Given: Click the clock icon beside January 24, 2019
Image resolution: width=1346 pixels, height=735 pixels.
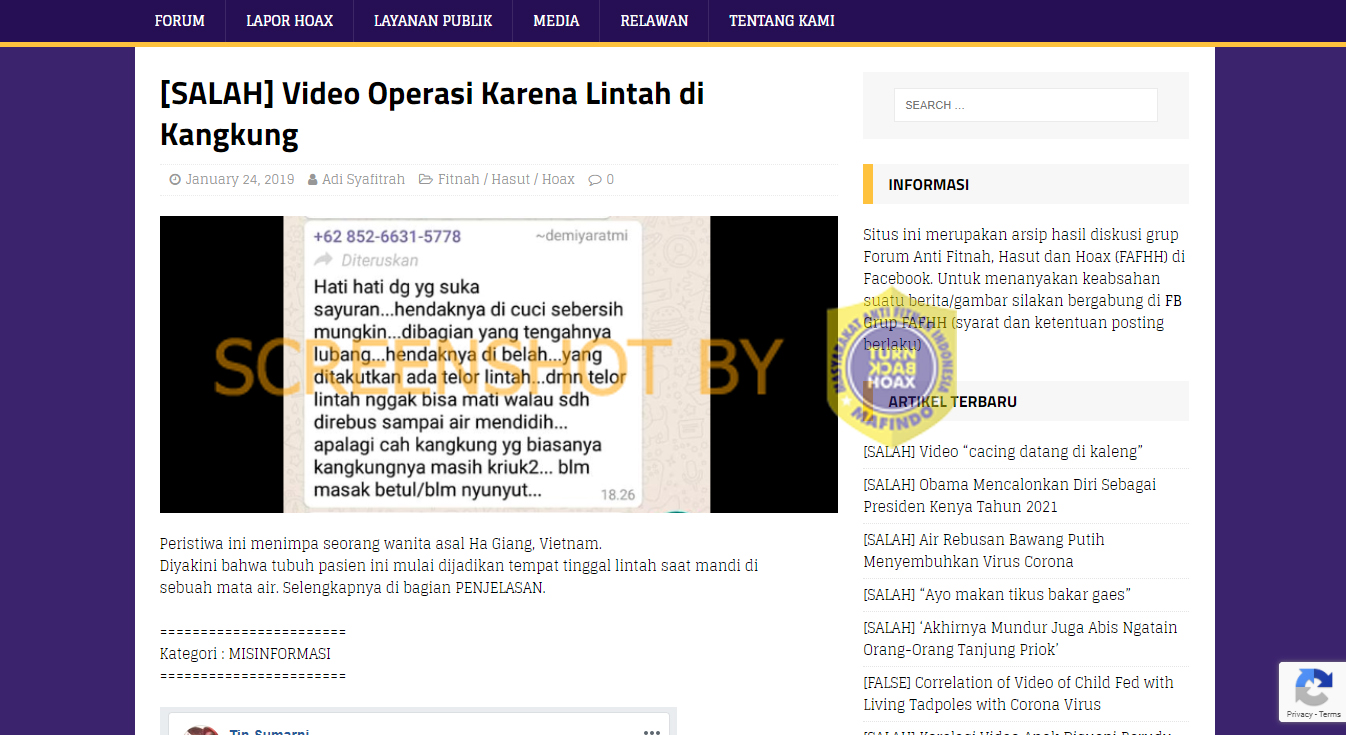Looking at the screenshot, I should point(175,180).
